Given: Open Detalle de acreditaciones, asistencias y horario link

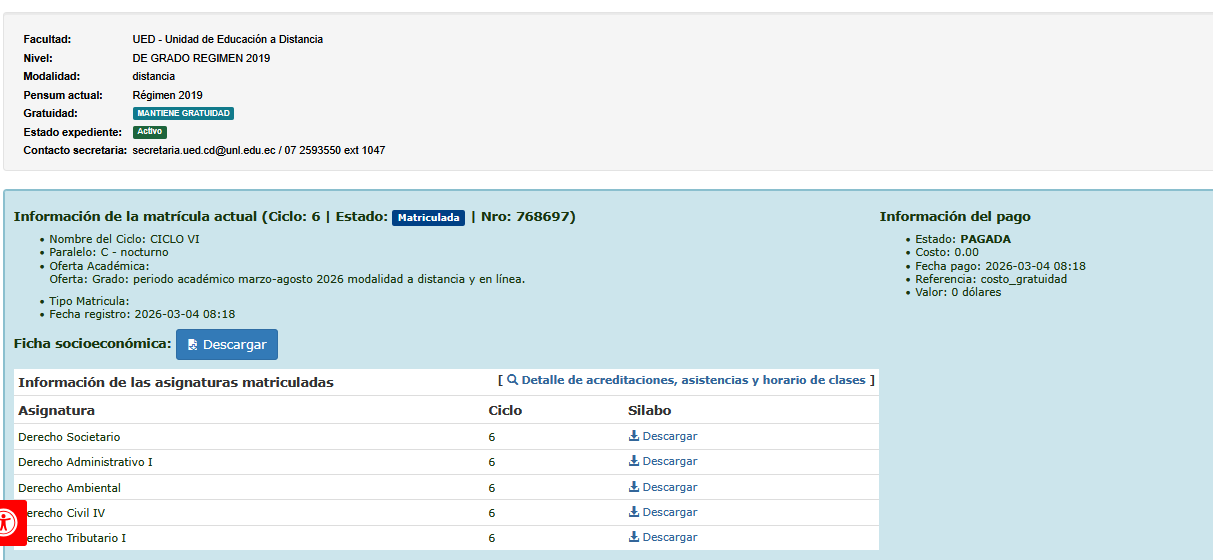Looking at the screenshot, I should pos(693,380).
